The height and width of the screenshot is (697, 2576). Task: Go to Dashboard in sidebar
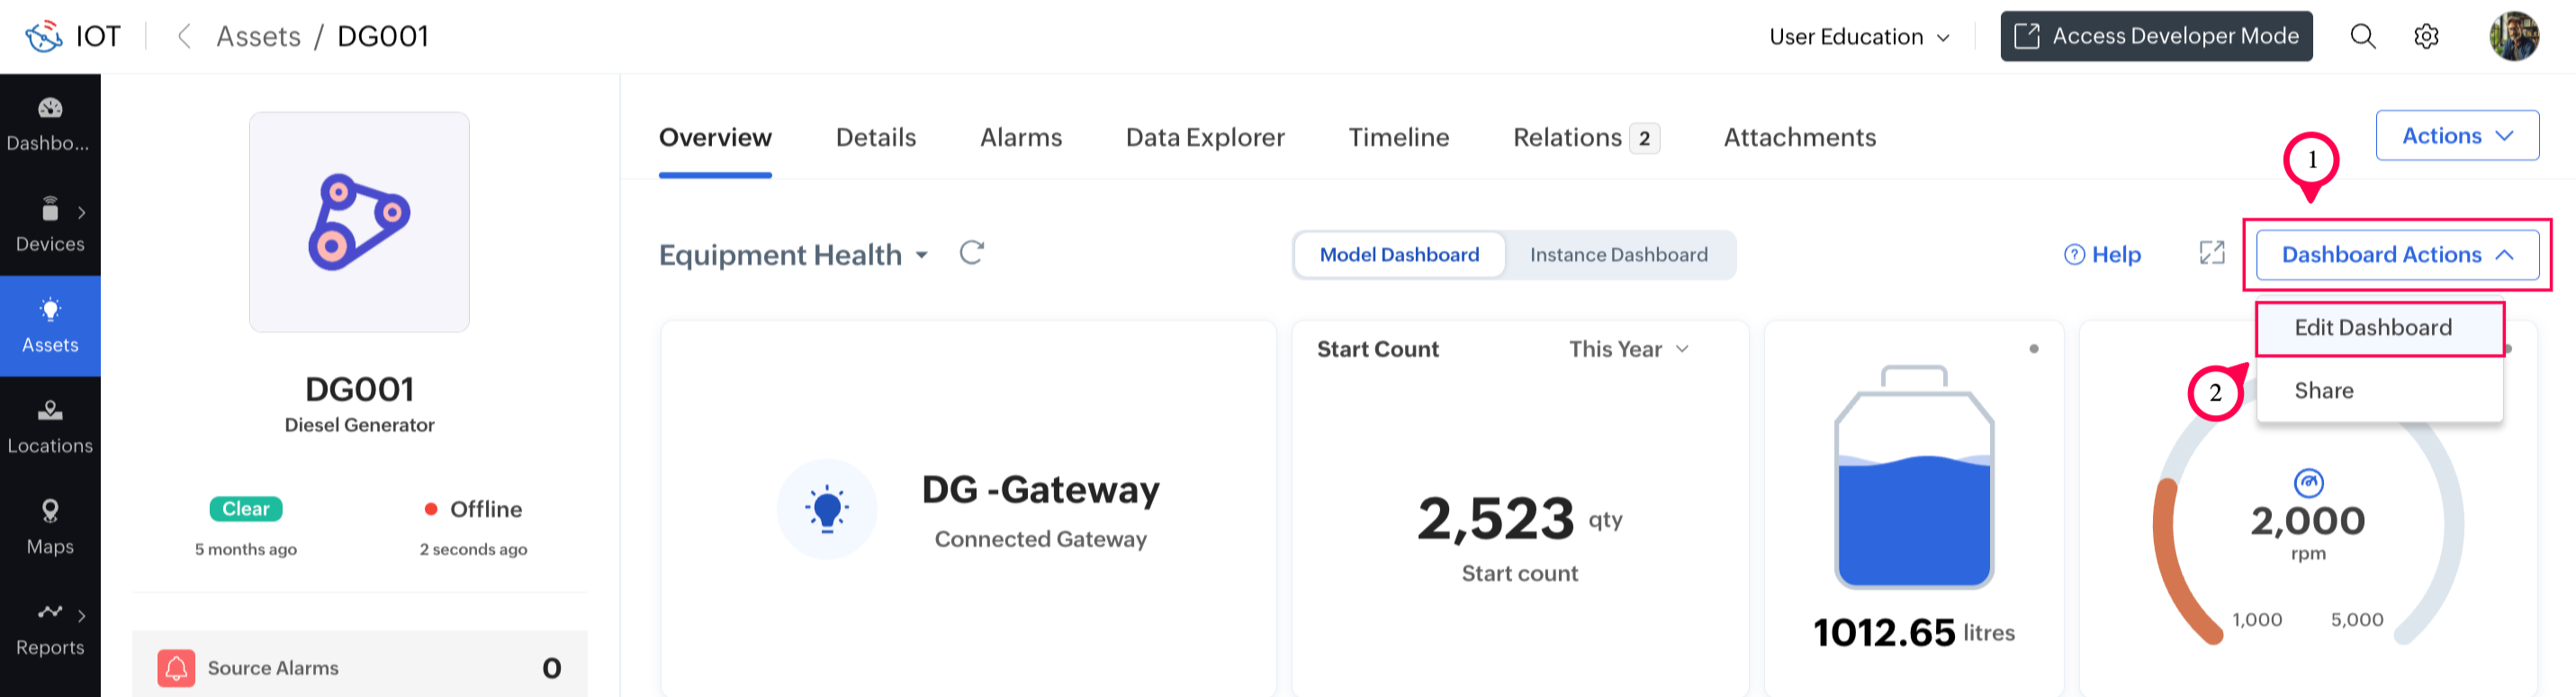click(50, 124)
